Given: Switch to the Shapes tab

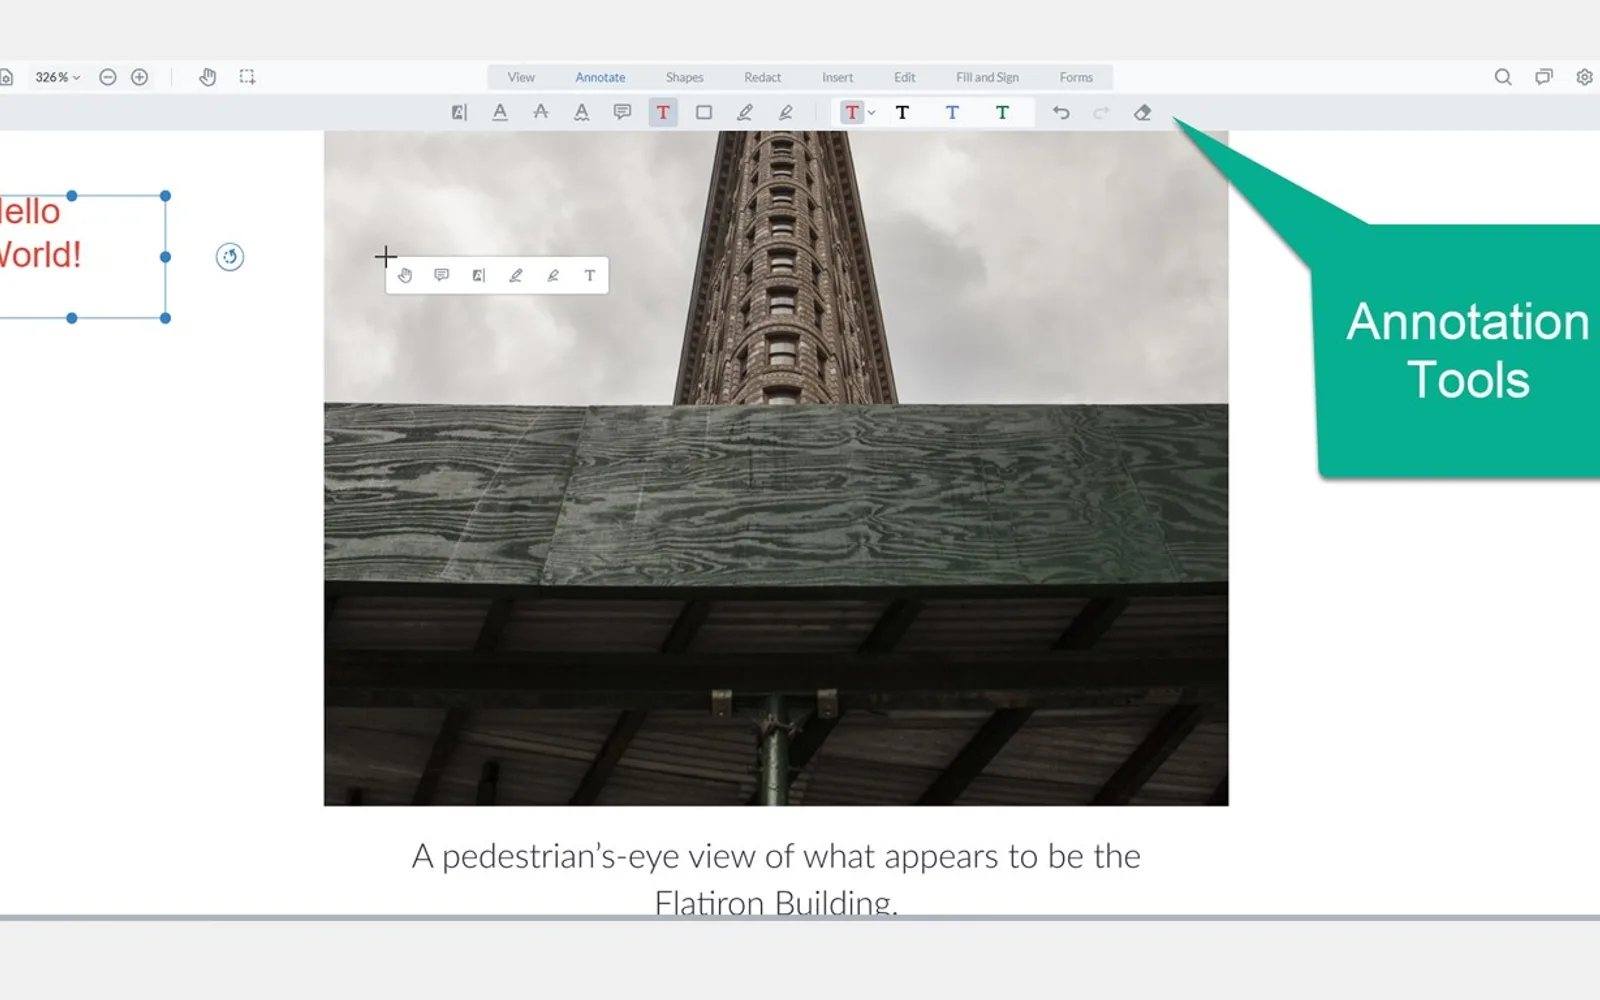Looking at the screenshot, I should 685,77.
